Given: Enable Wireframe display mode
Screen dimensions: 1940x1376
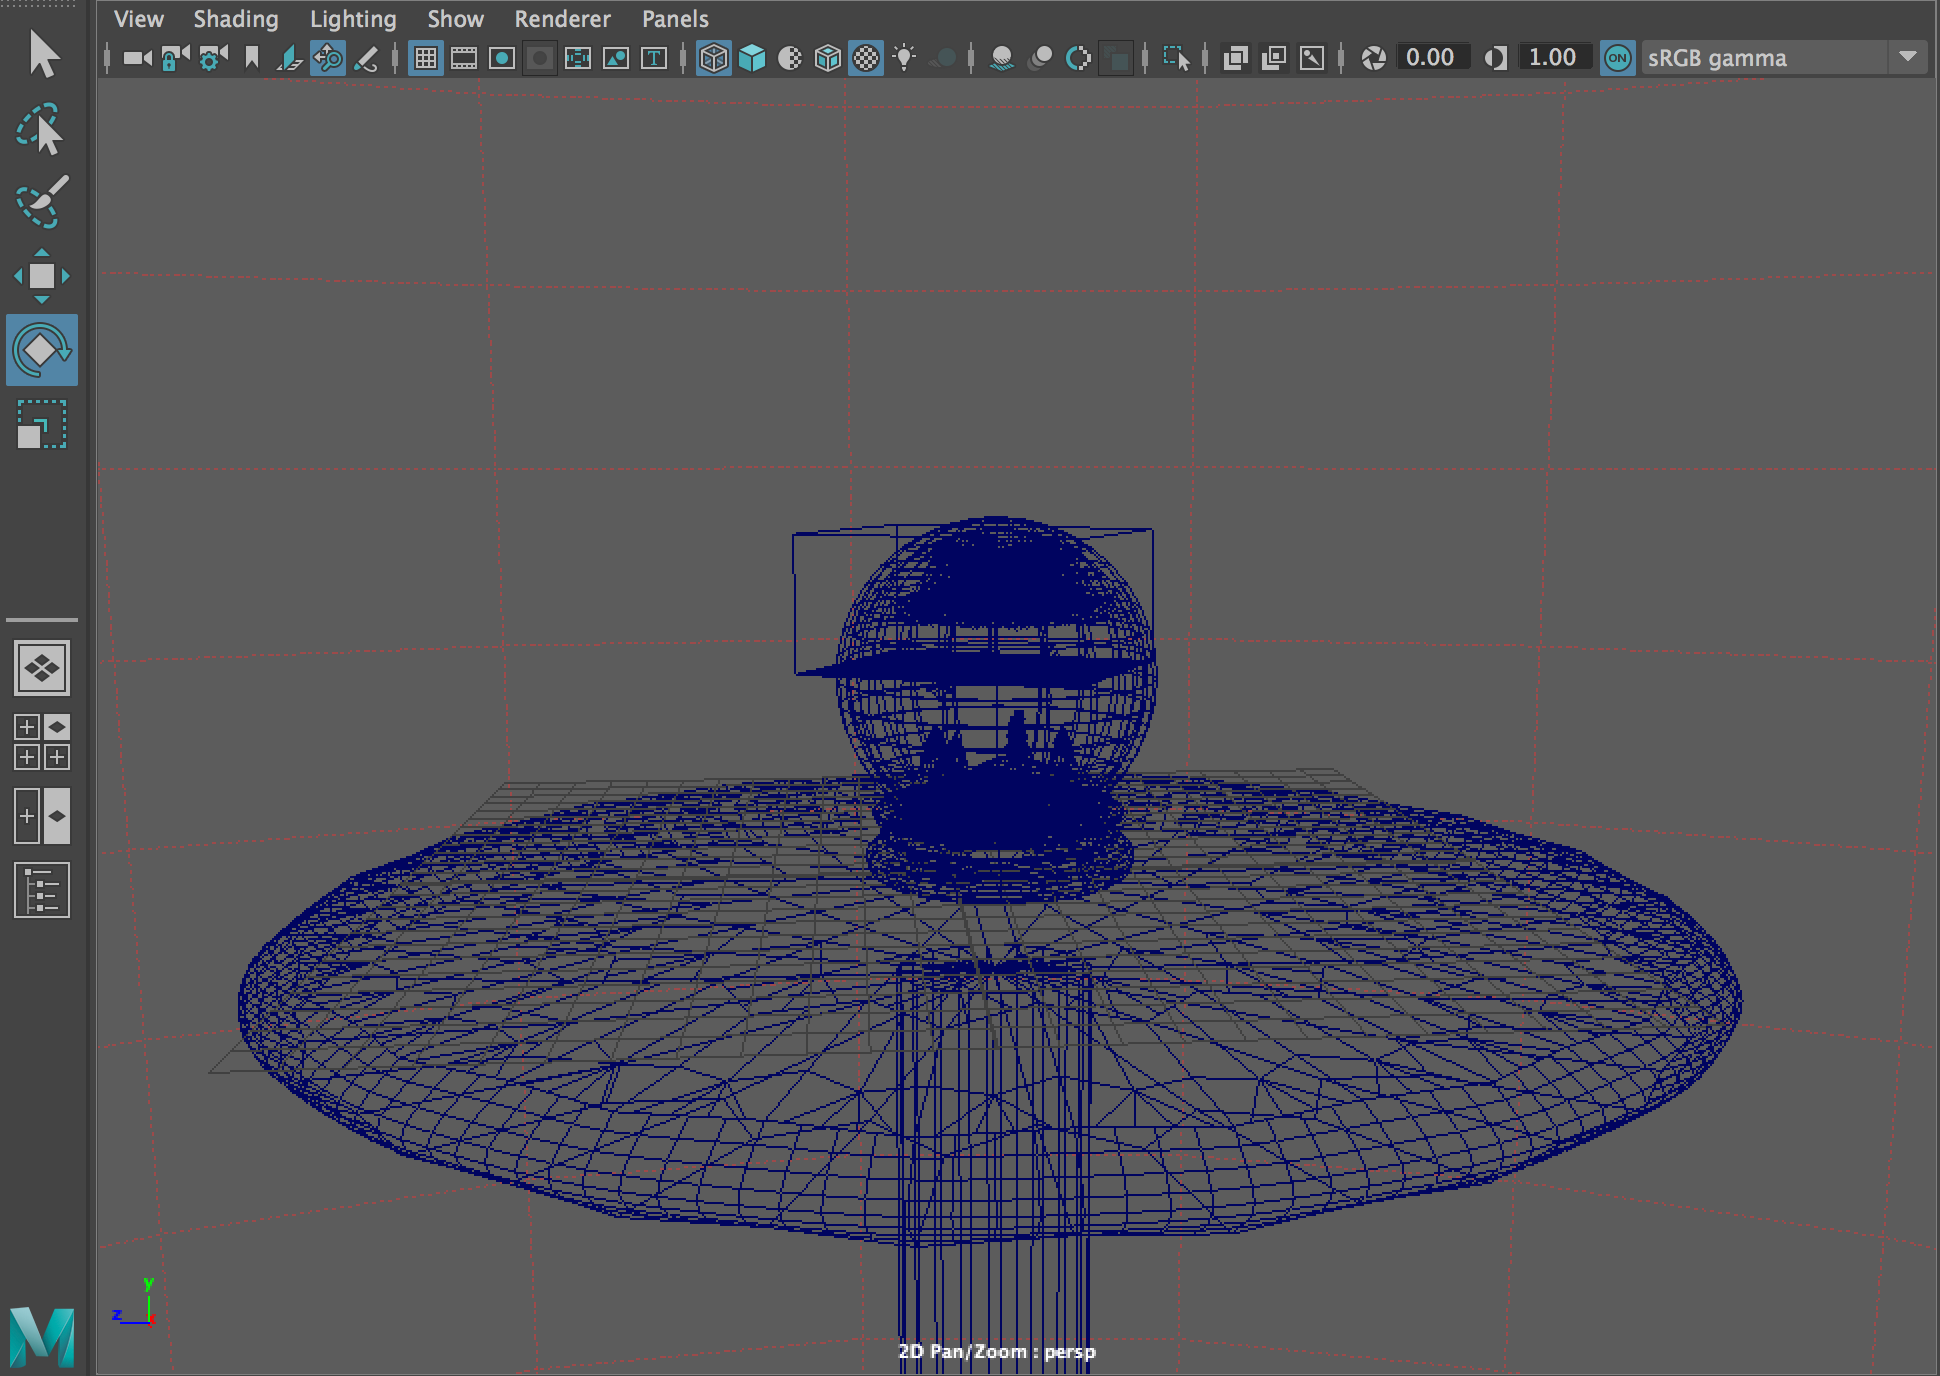Looking at the screenshot, I should (x=714, y=58).
